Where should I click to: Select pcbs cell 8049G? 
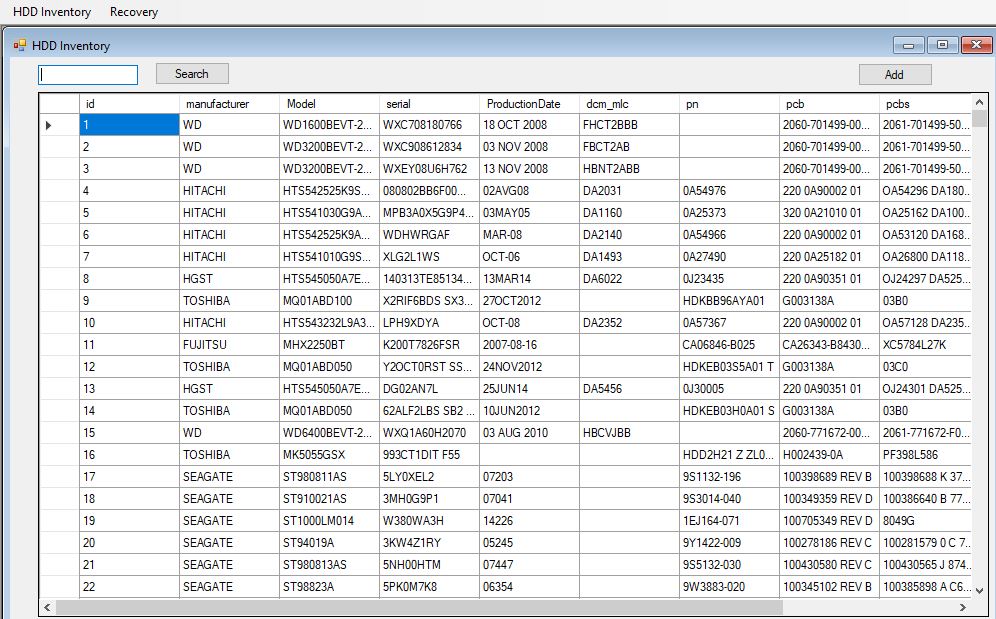(925, 520)
